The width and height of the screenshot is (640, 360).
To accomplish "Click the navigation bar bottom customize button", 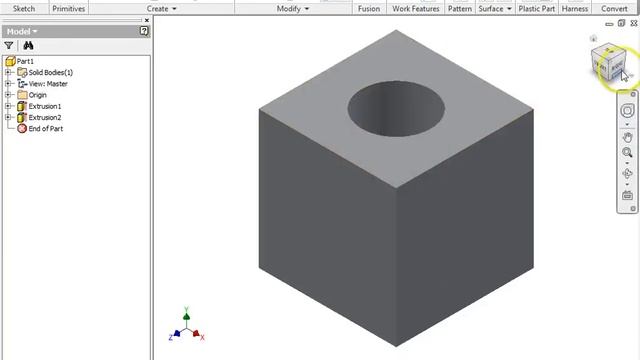I will pos(633,209).
